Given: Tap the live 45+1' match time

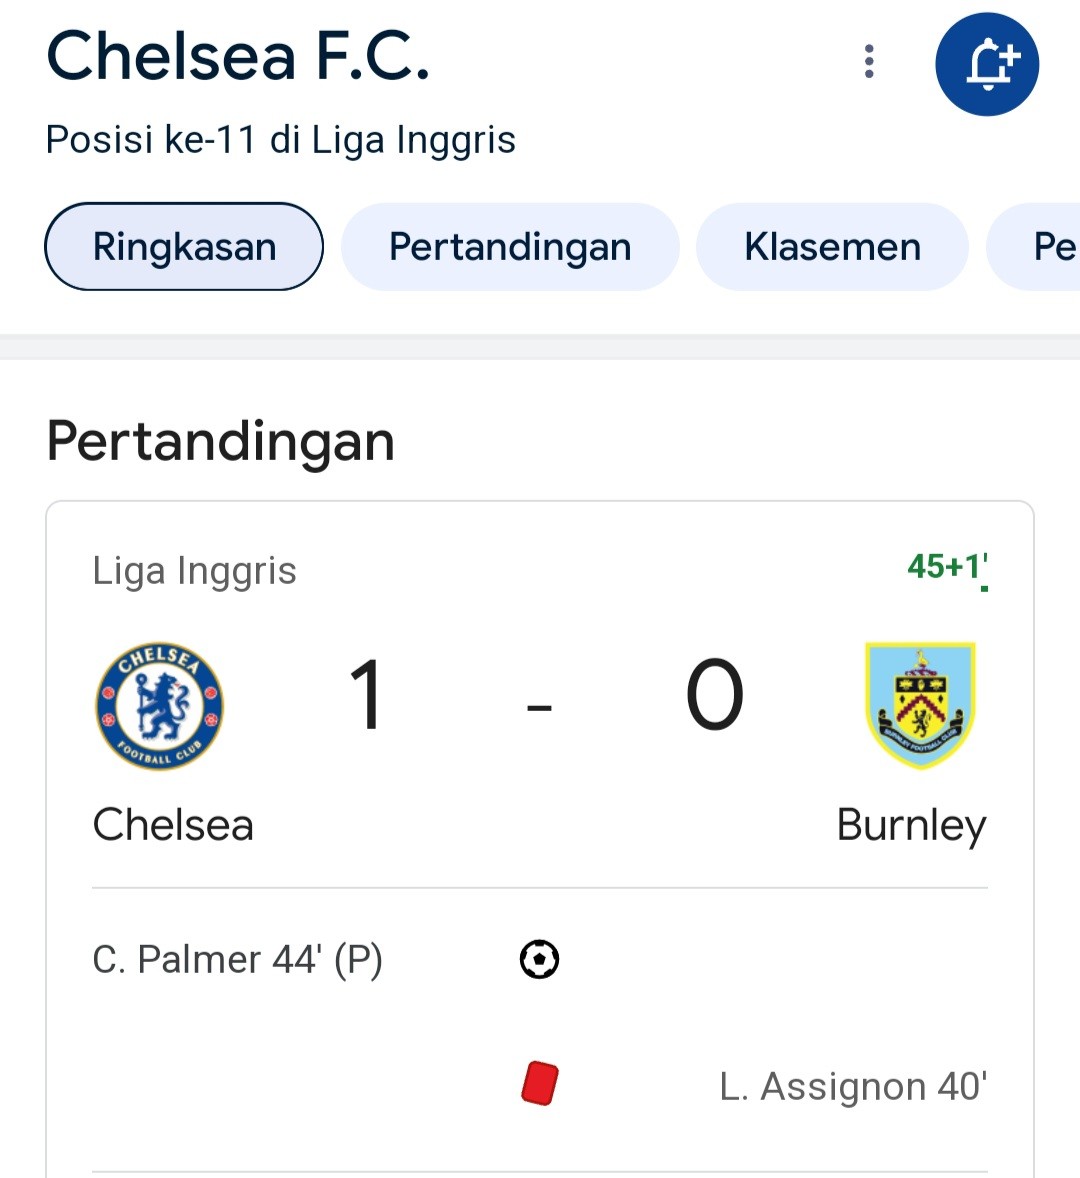Looking at the screenshot, I should (x=948, y=567).
